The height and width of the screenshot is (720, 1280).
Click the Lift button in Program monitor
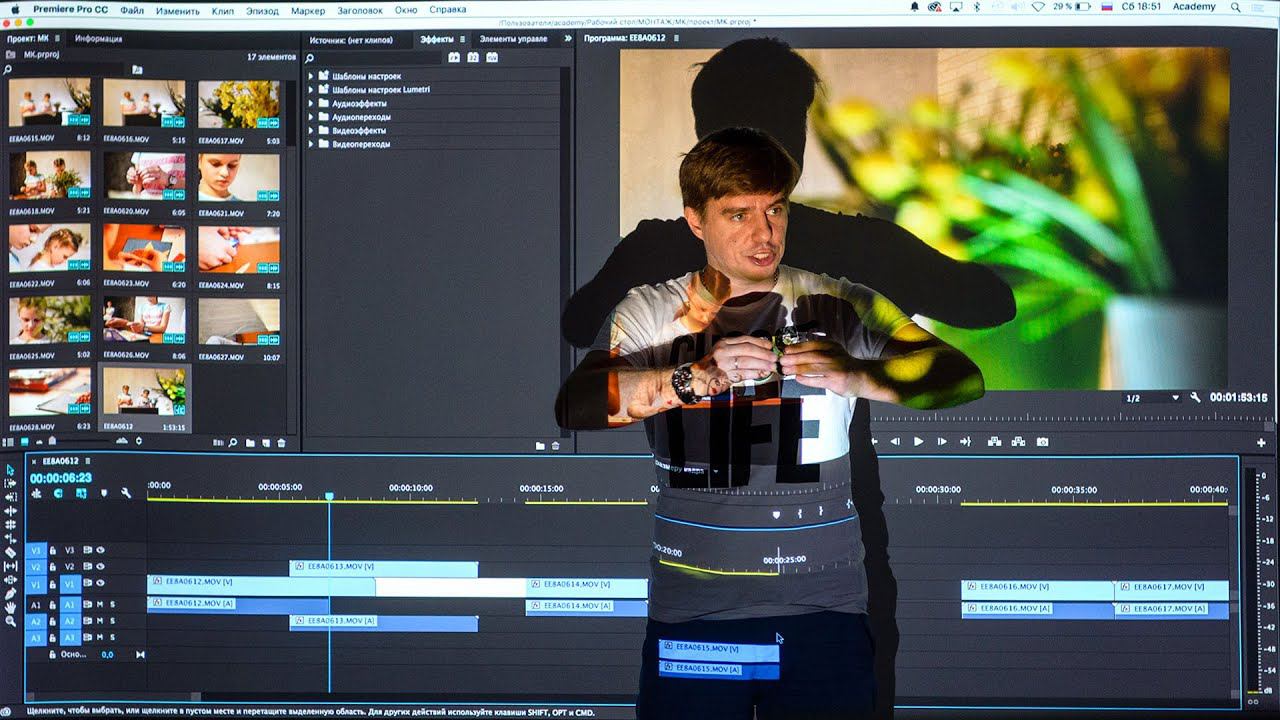tap(994, 441)
